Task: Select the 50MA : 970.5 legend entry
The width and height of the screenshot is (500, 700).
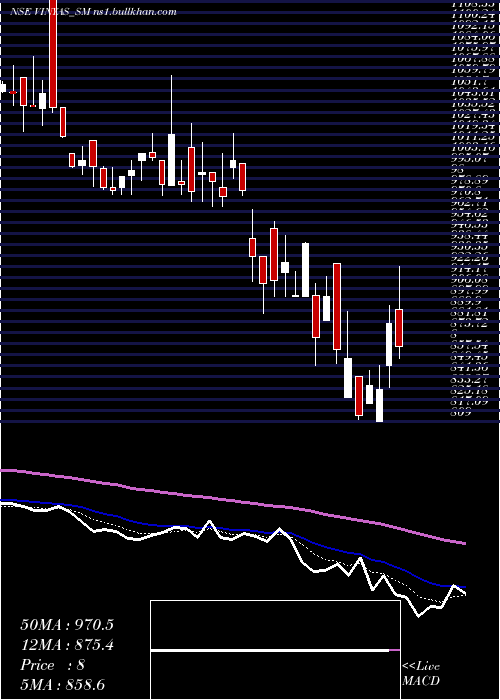Action: 67,625
